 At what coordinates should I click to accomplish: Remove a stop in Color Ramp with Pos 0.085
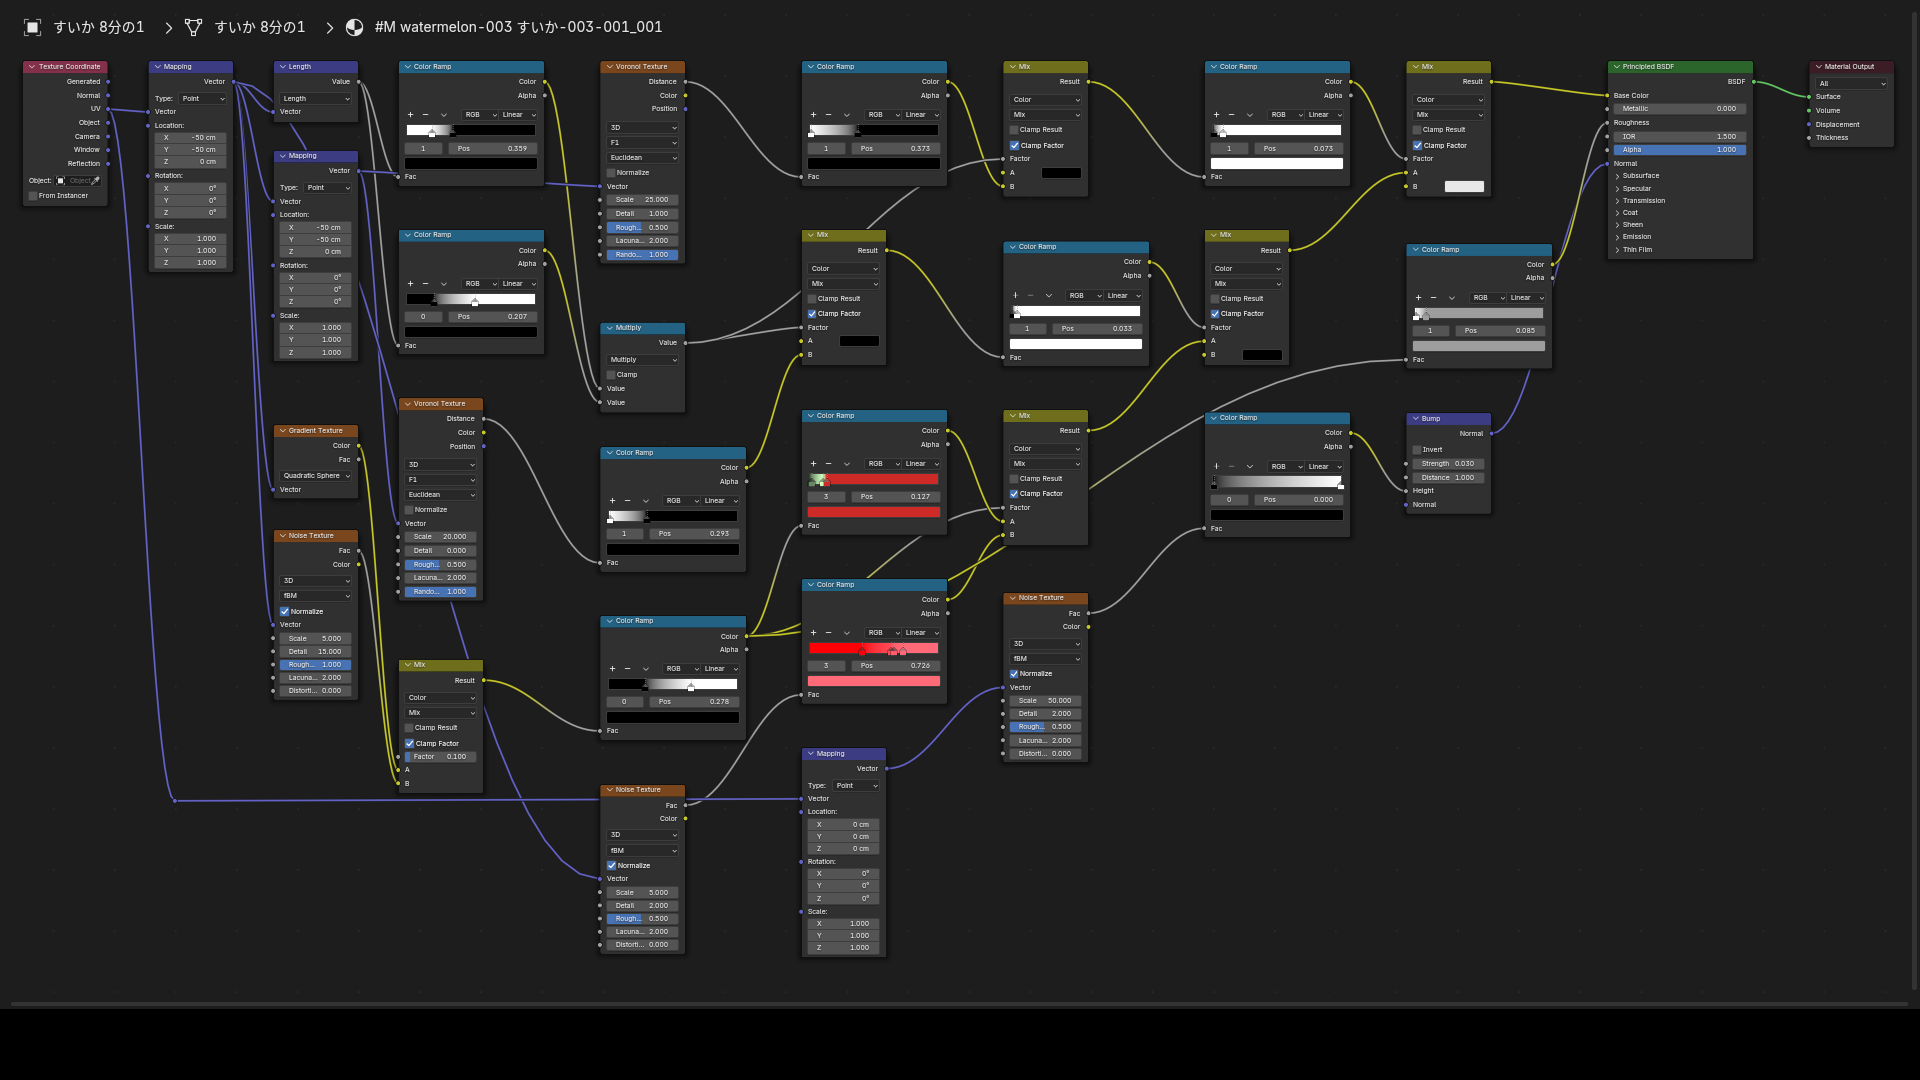click(x=1433, y=298)
